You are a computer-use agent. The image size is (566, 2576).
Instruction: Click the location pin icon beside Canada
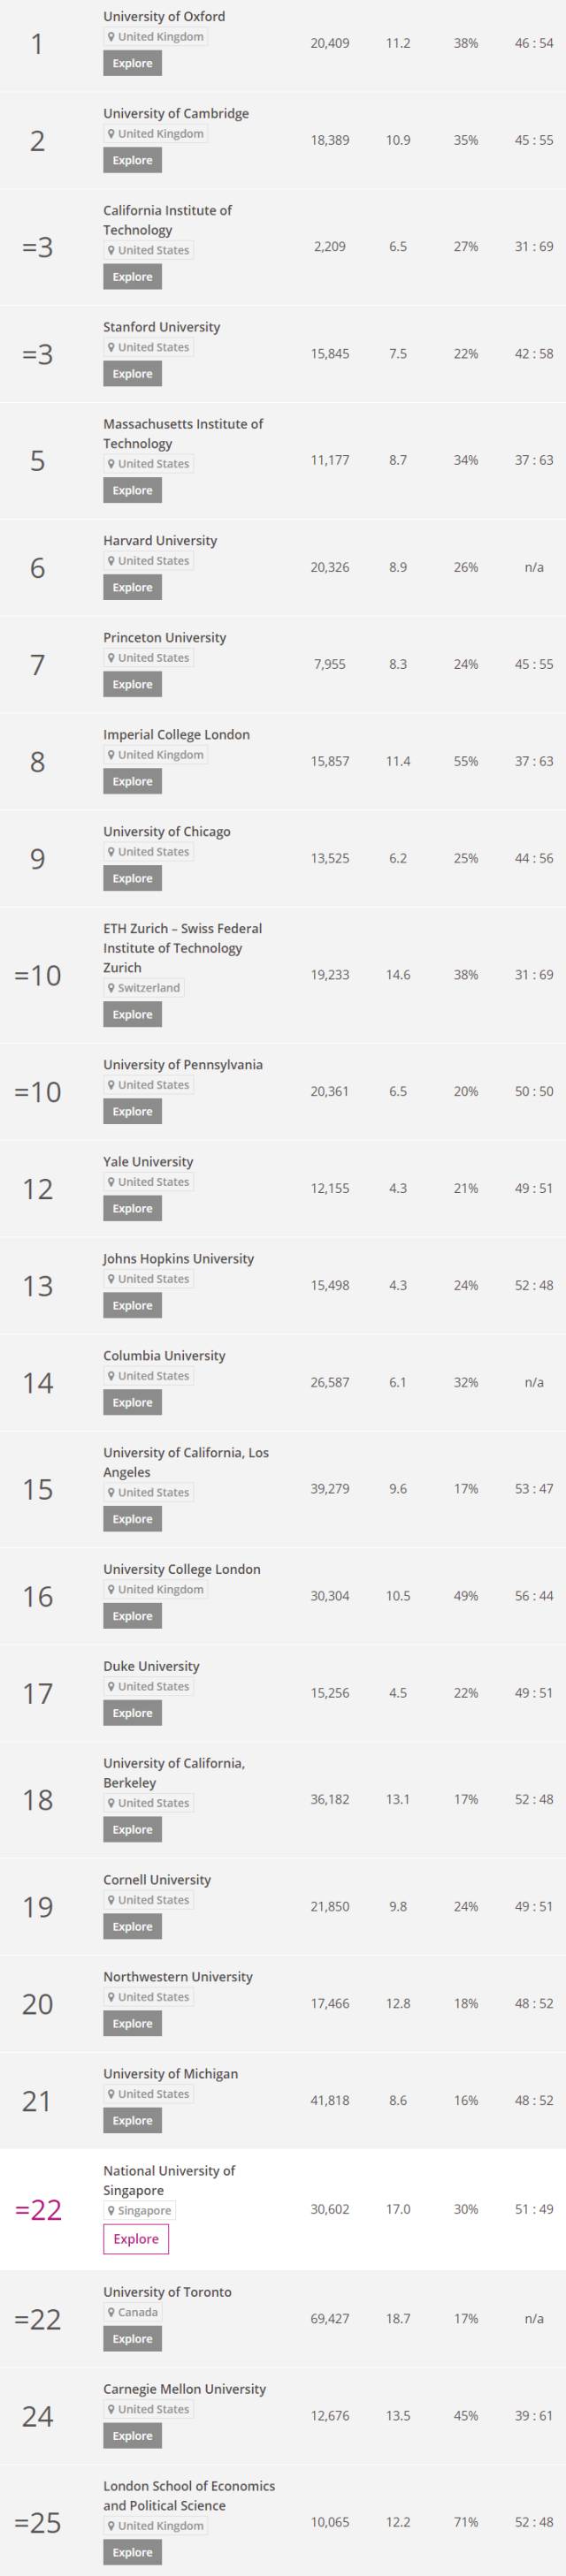click(111, 2312)
